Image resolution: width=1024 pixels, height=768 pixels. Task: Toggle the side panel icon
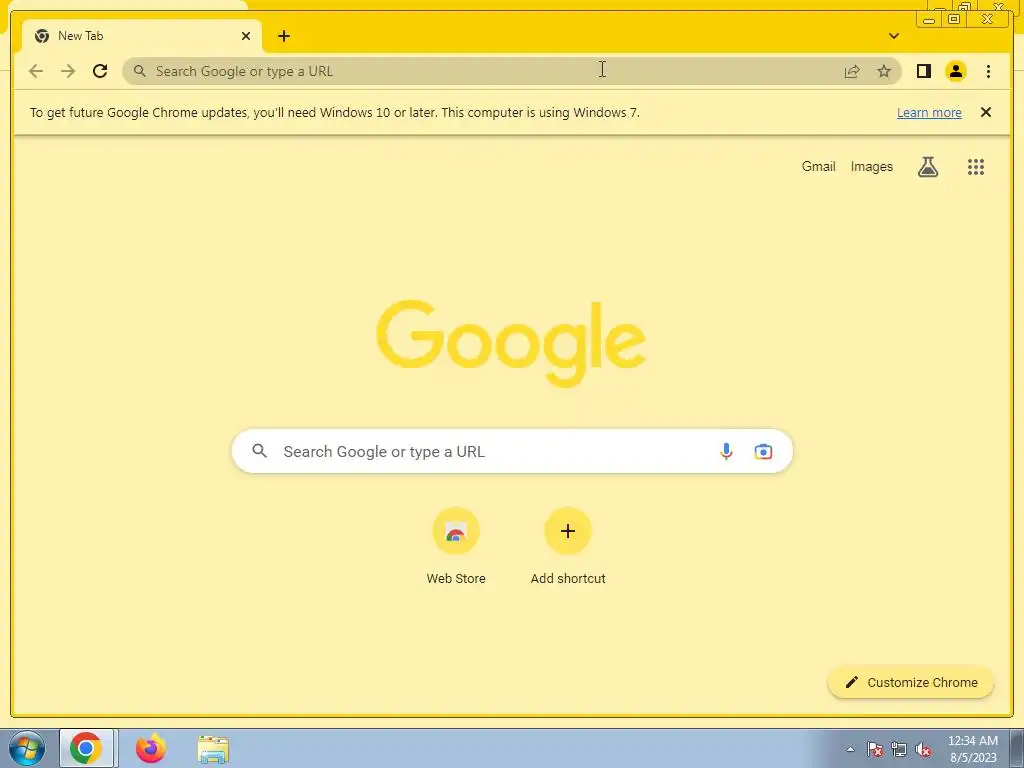[923, 71]
